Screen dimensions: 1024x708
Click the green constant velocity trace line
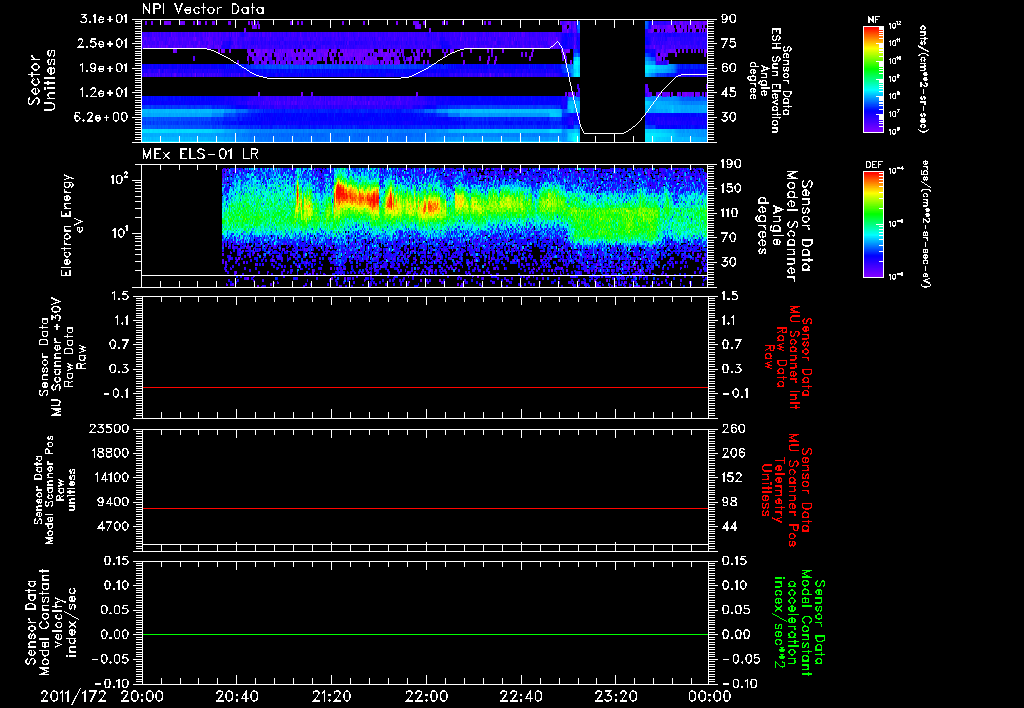point(425,634)
